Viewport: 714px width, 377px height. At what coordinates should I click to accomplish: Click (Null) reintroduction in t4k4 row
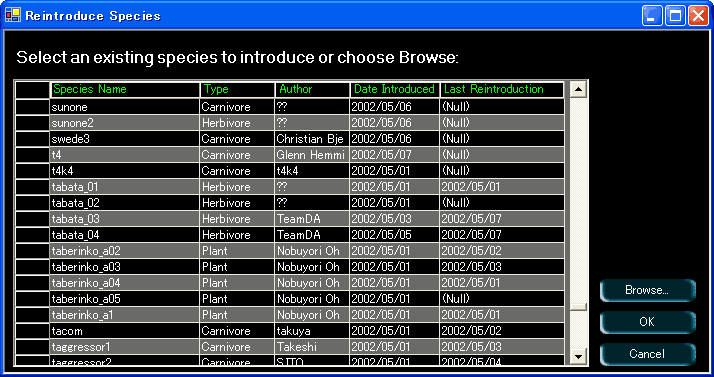pos(502,171)
